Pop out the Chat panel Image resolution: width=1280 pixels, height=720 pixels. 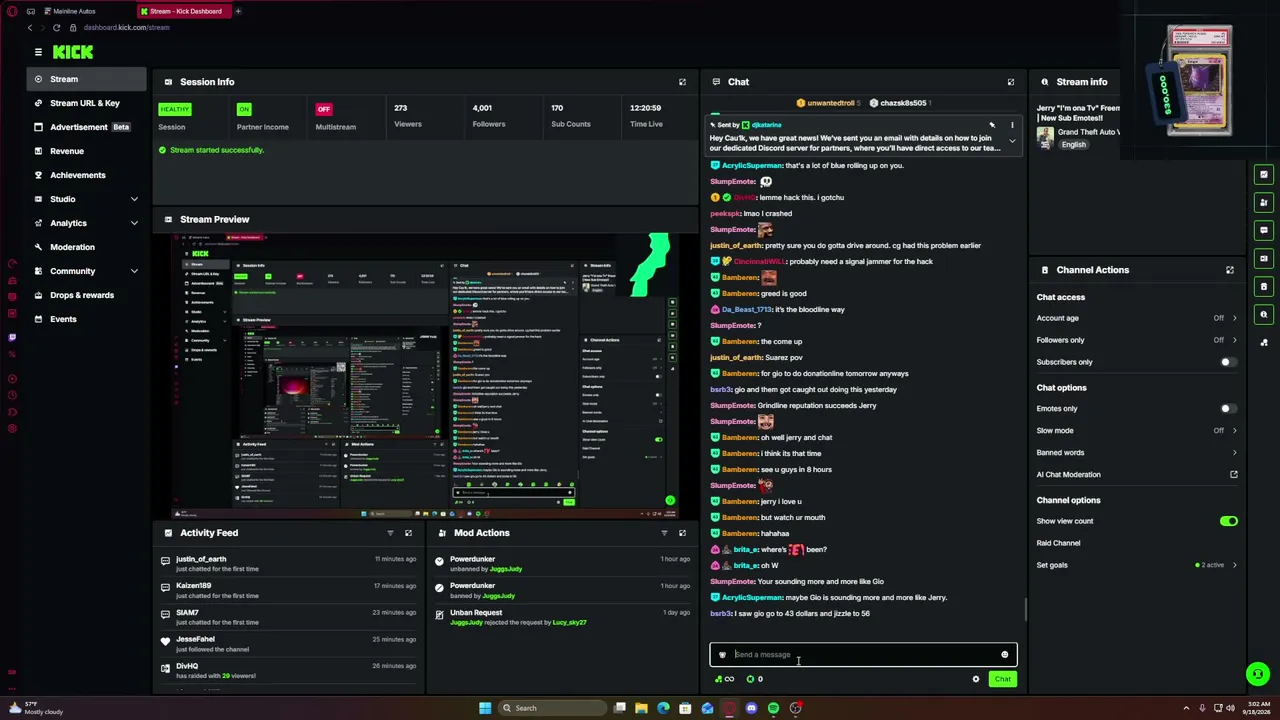[x=1010, y=82]
